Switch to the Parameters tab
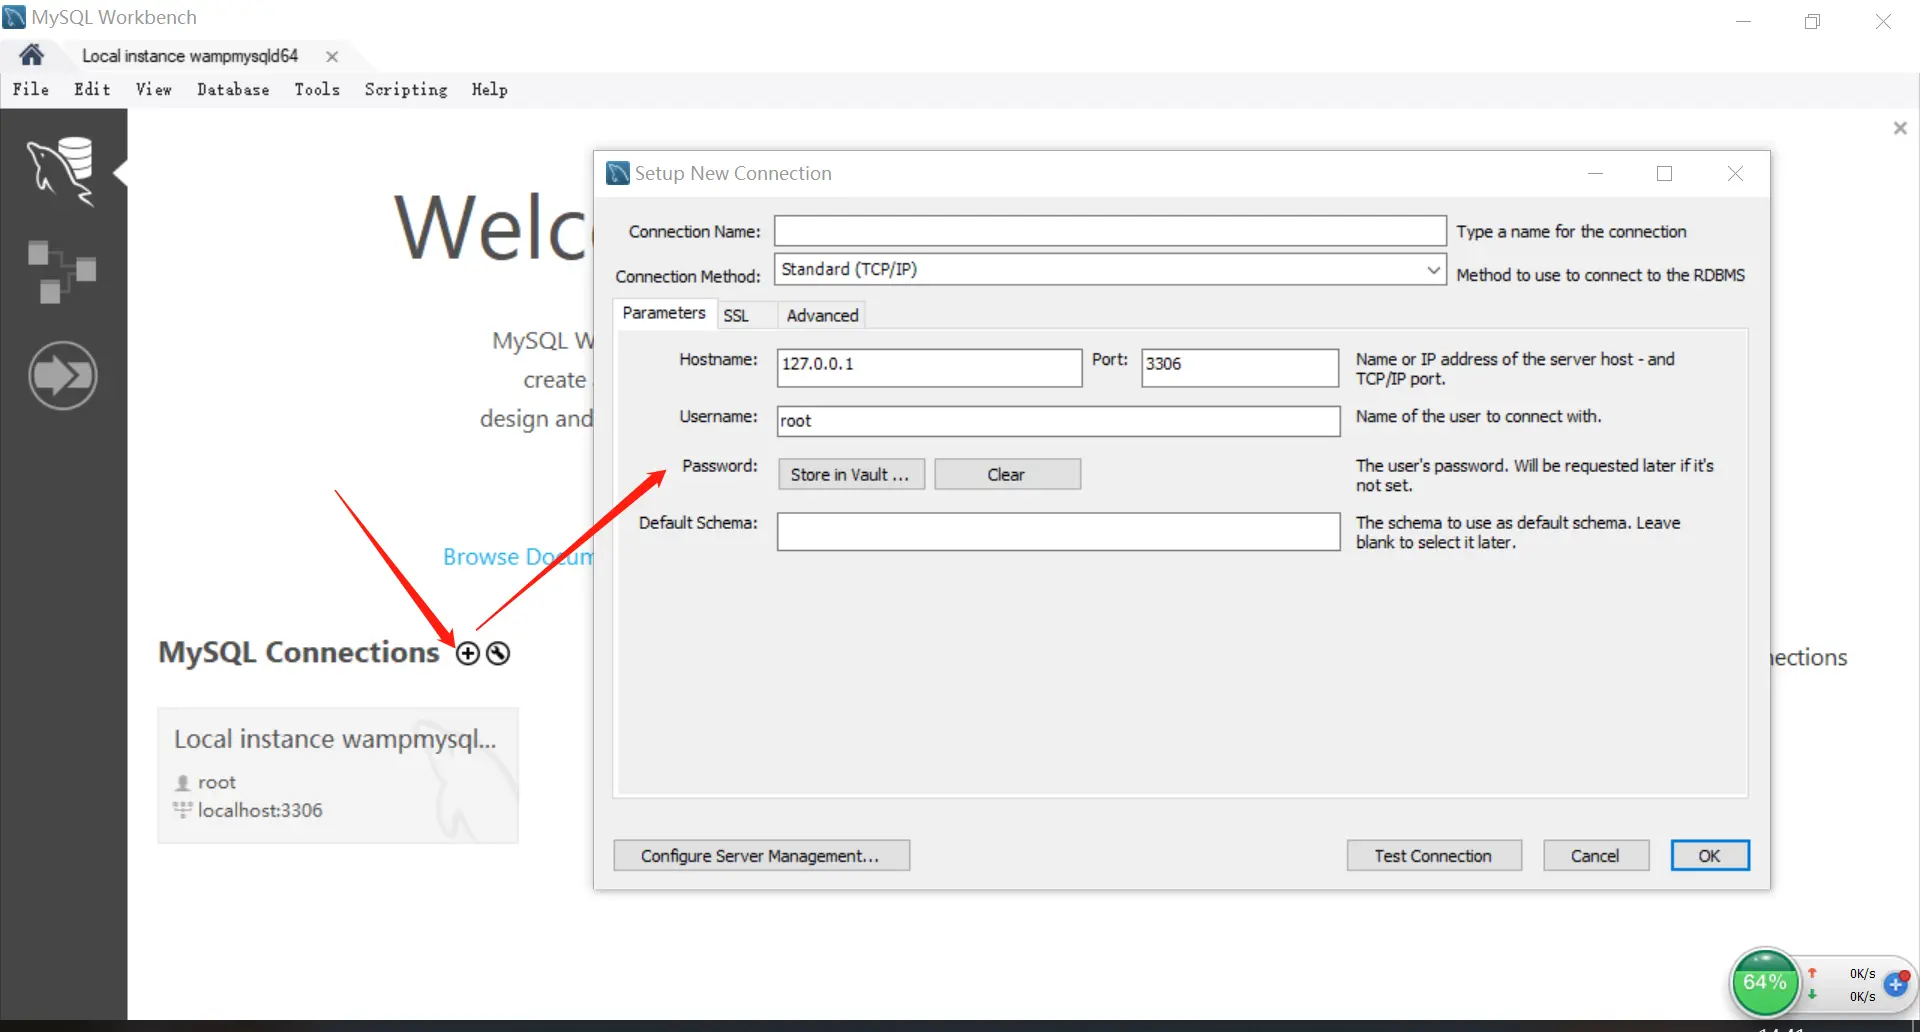1920x1032 pixels. tap(664, 313)
